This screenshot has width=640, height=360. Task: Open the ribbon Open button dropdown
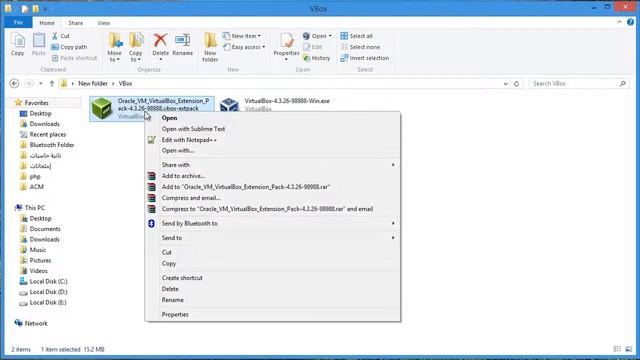[x=330, y=36]
